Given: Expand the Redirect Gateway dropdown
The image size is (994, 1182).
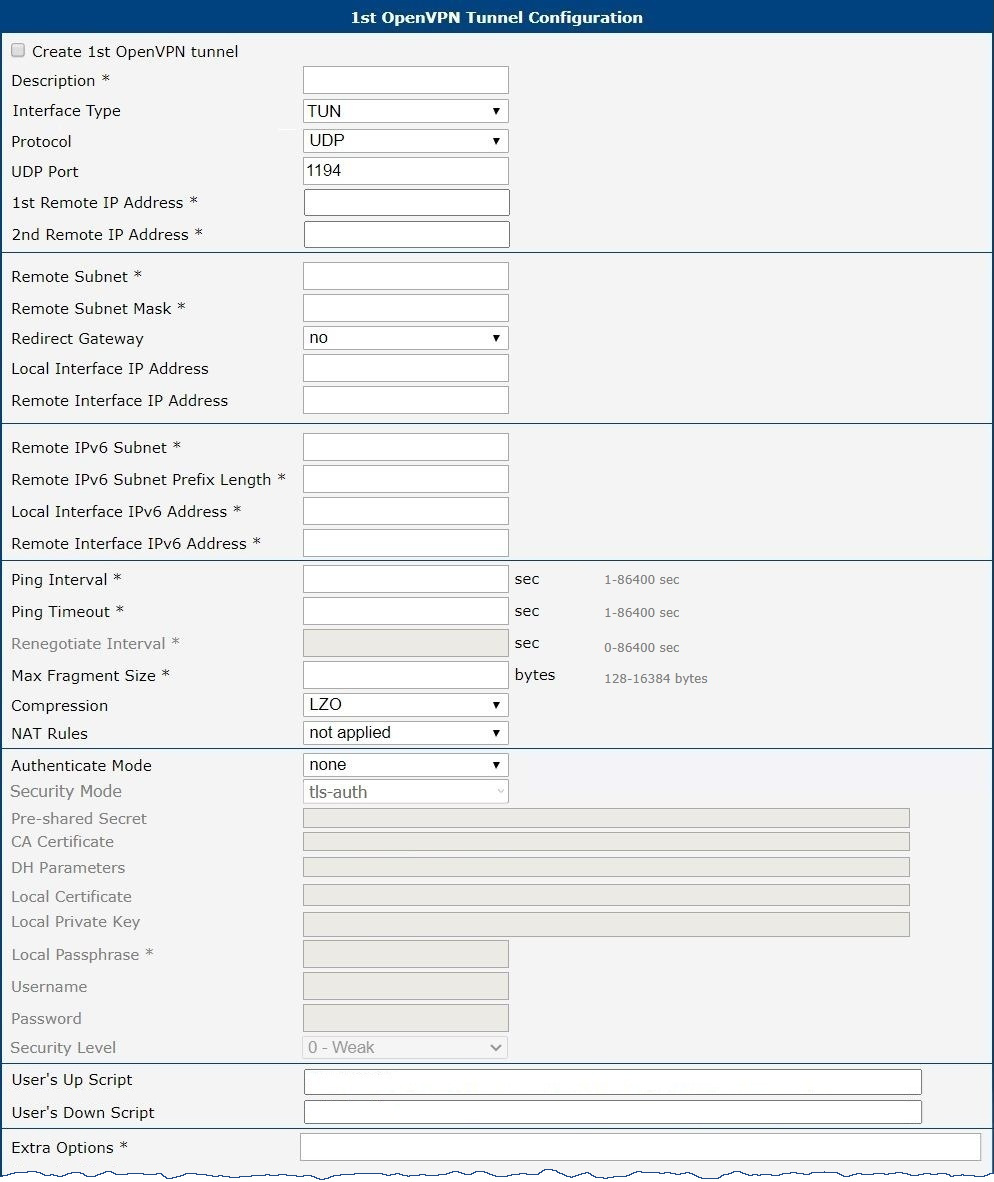Looking at the screenshot, I should 405,338.
